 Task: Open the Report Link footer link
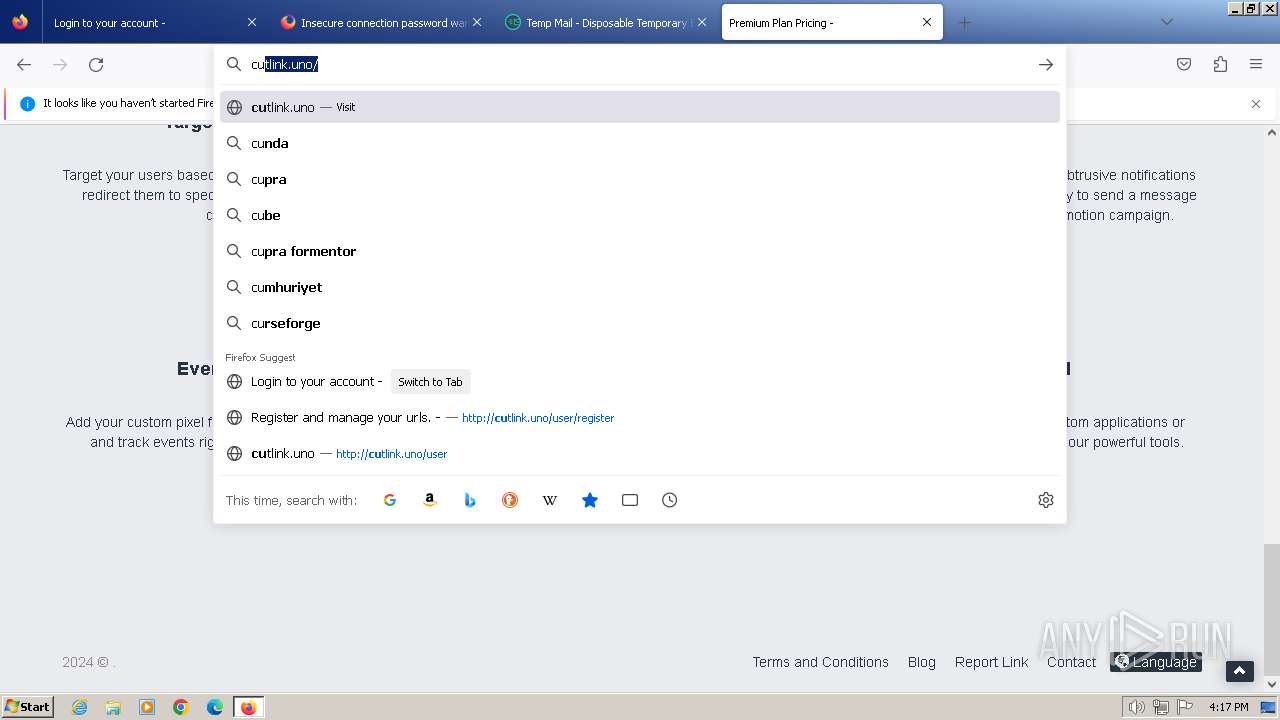pyautogui.click(x=991, y=662)
